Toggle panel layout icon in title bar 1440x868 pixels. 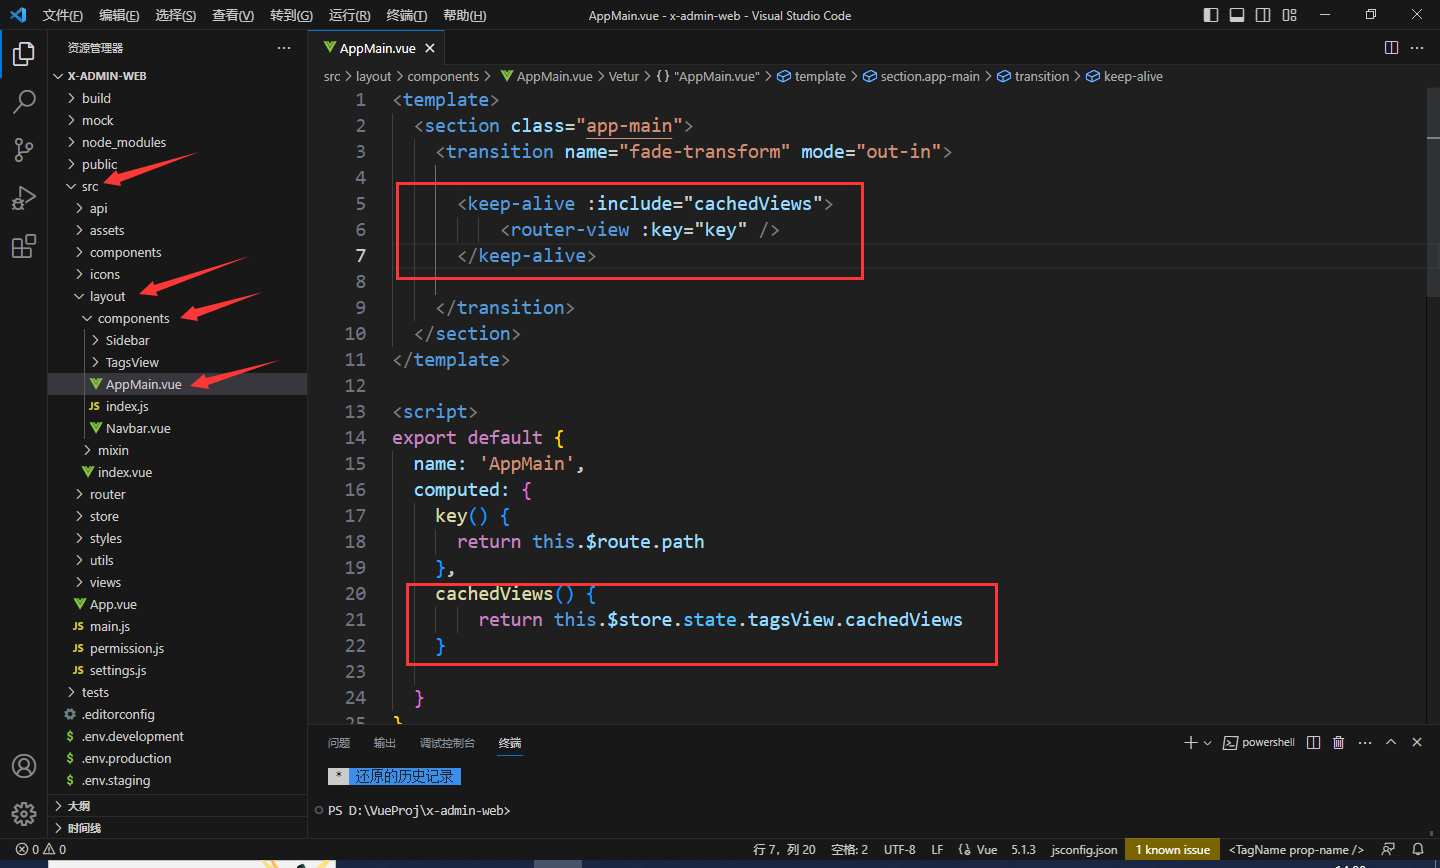point(1237,15)
